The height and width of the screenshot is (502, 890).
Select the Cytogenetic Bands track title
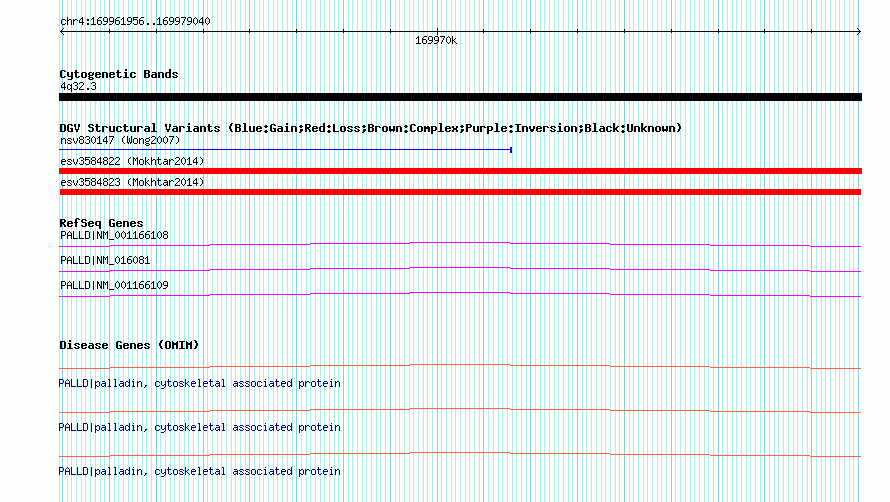[119, 74]
